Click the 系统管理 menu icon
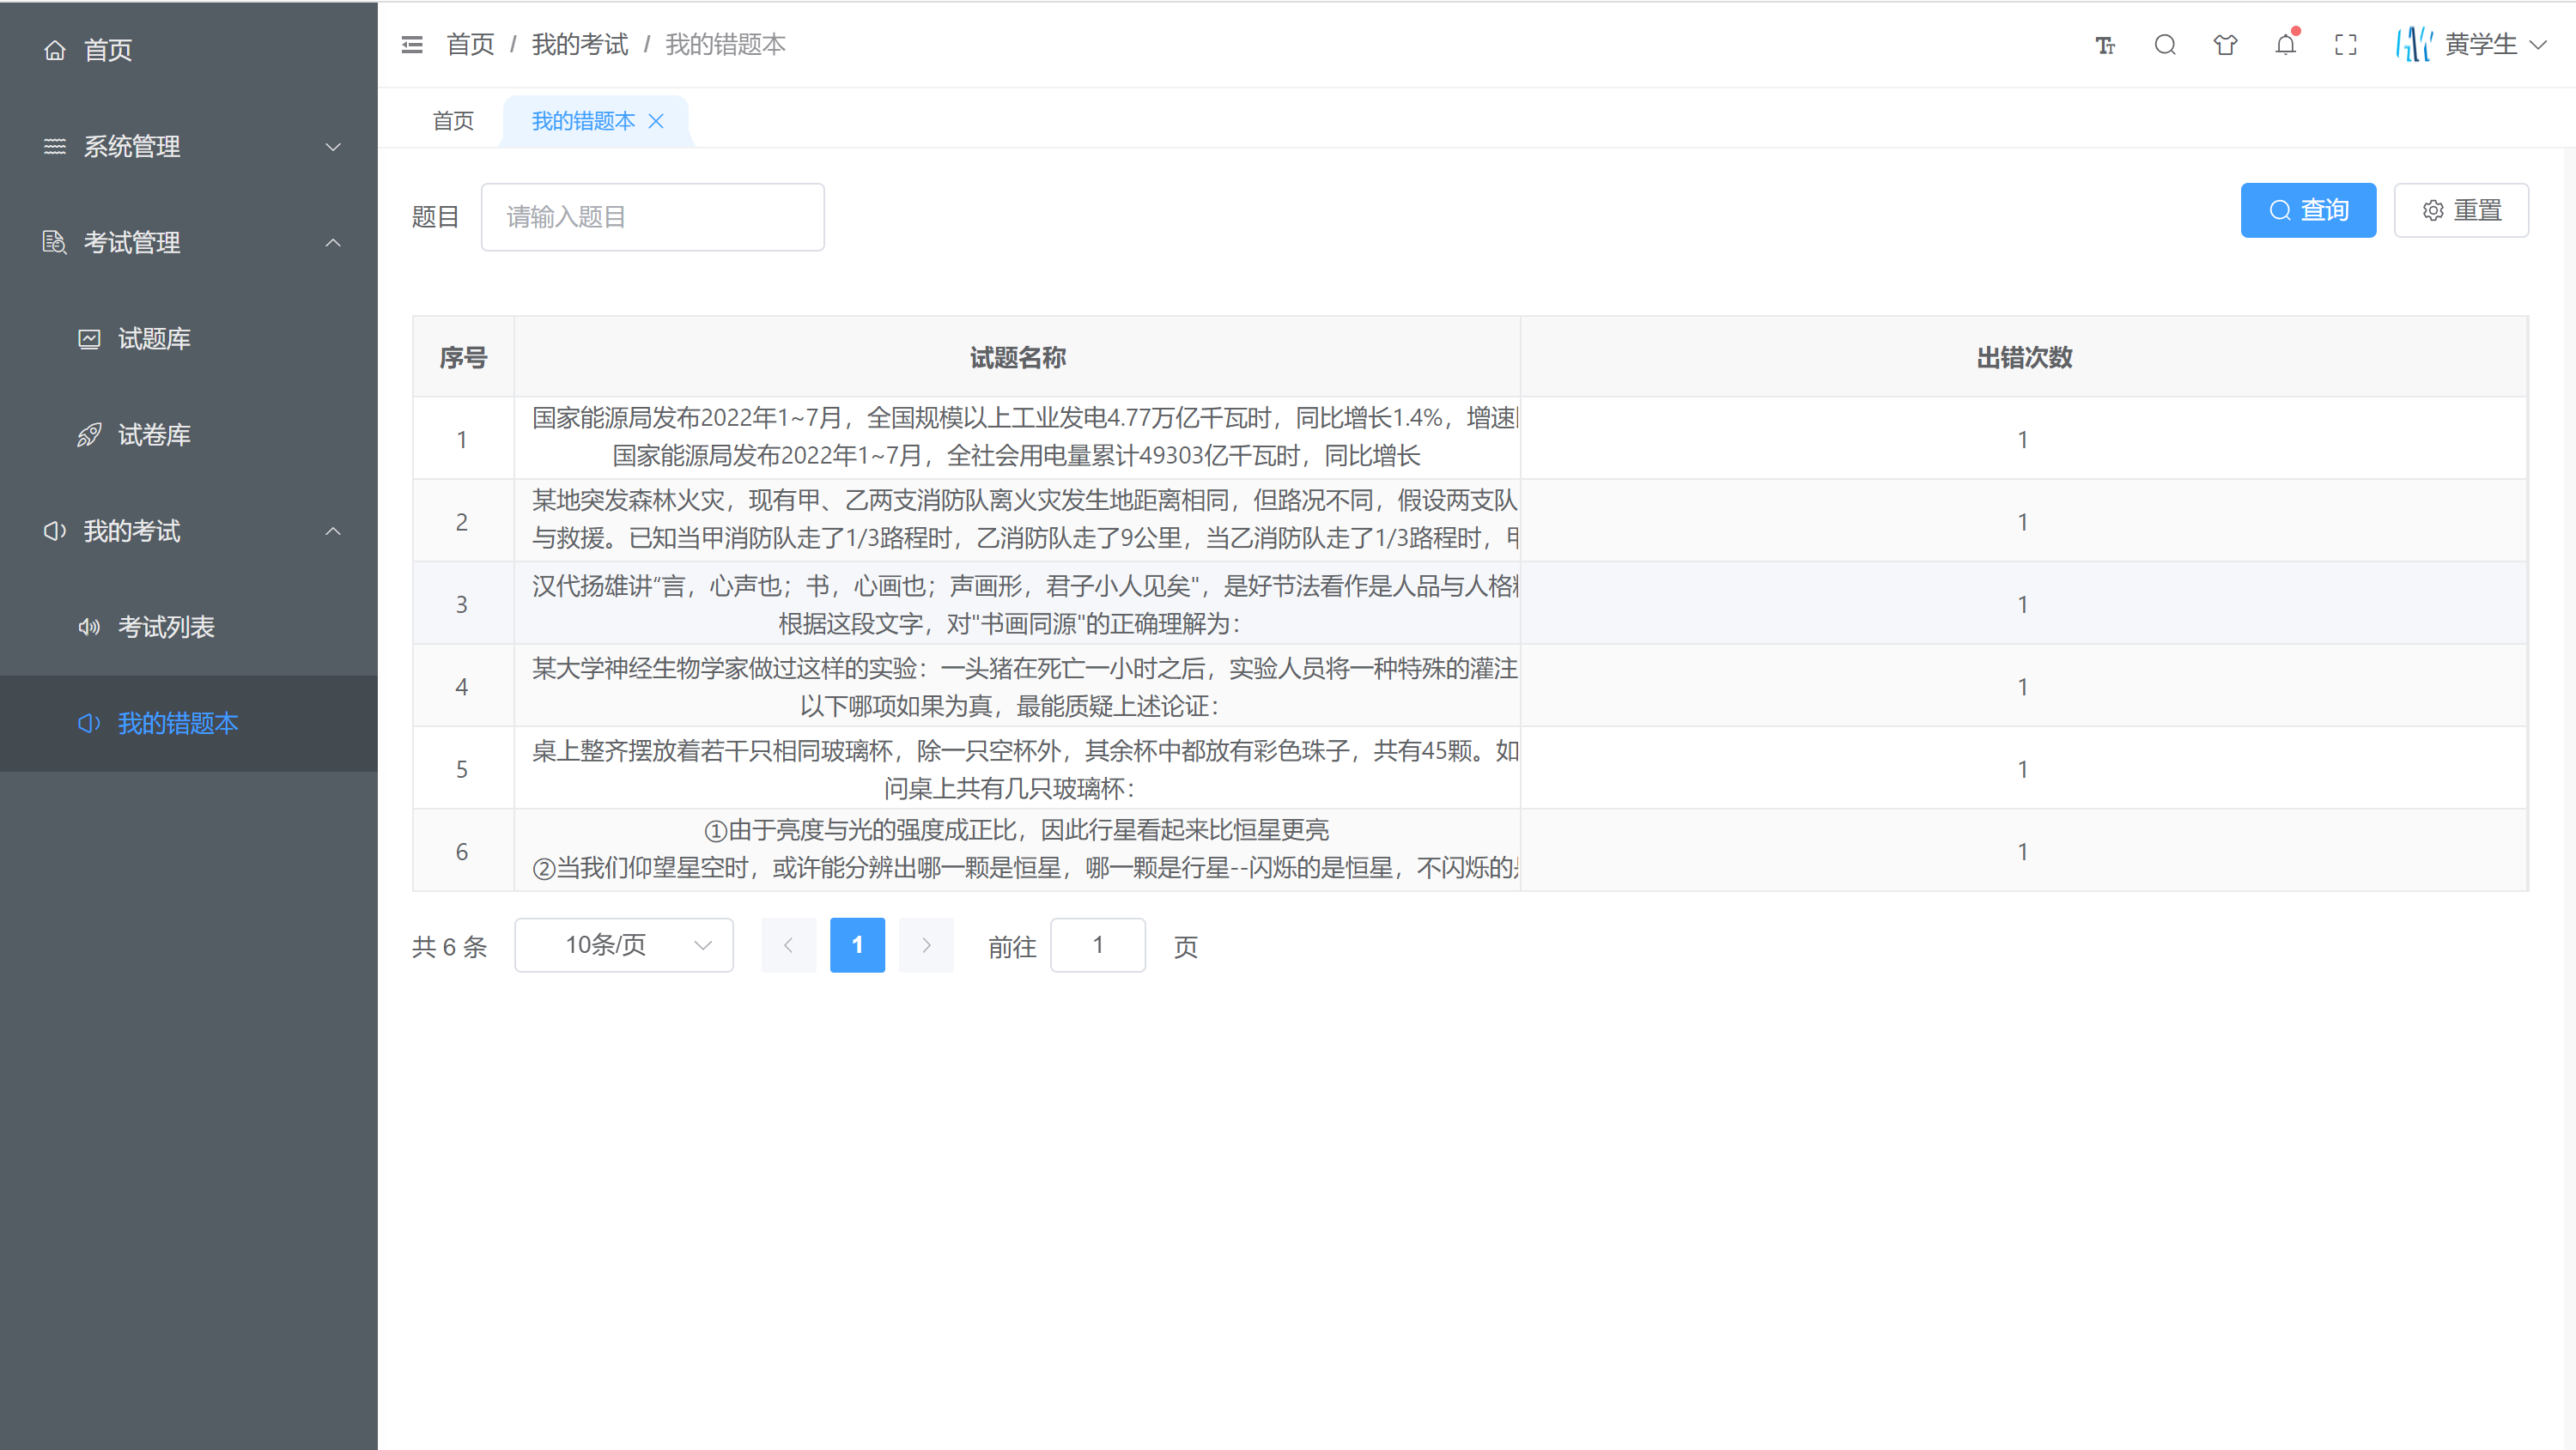2576x1450 pixels. click(x=55, y=147)
